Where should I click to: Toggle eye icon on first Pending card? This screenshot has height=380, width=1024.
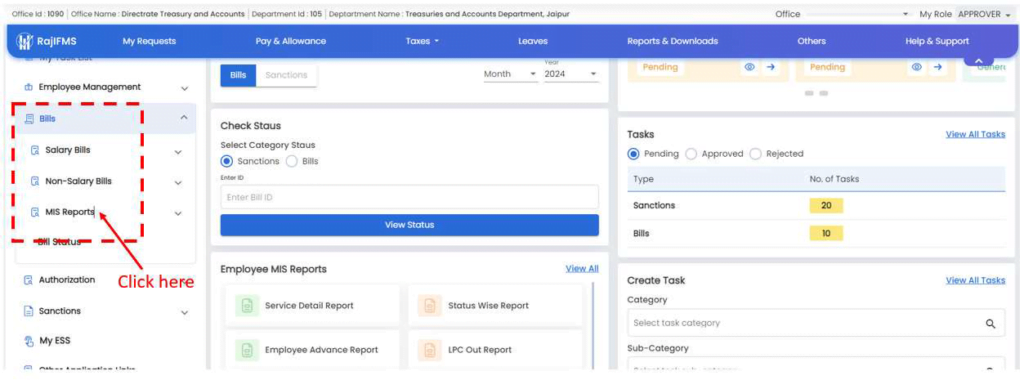coord(750,67)
